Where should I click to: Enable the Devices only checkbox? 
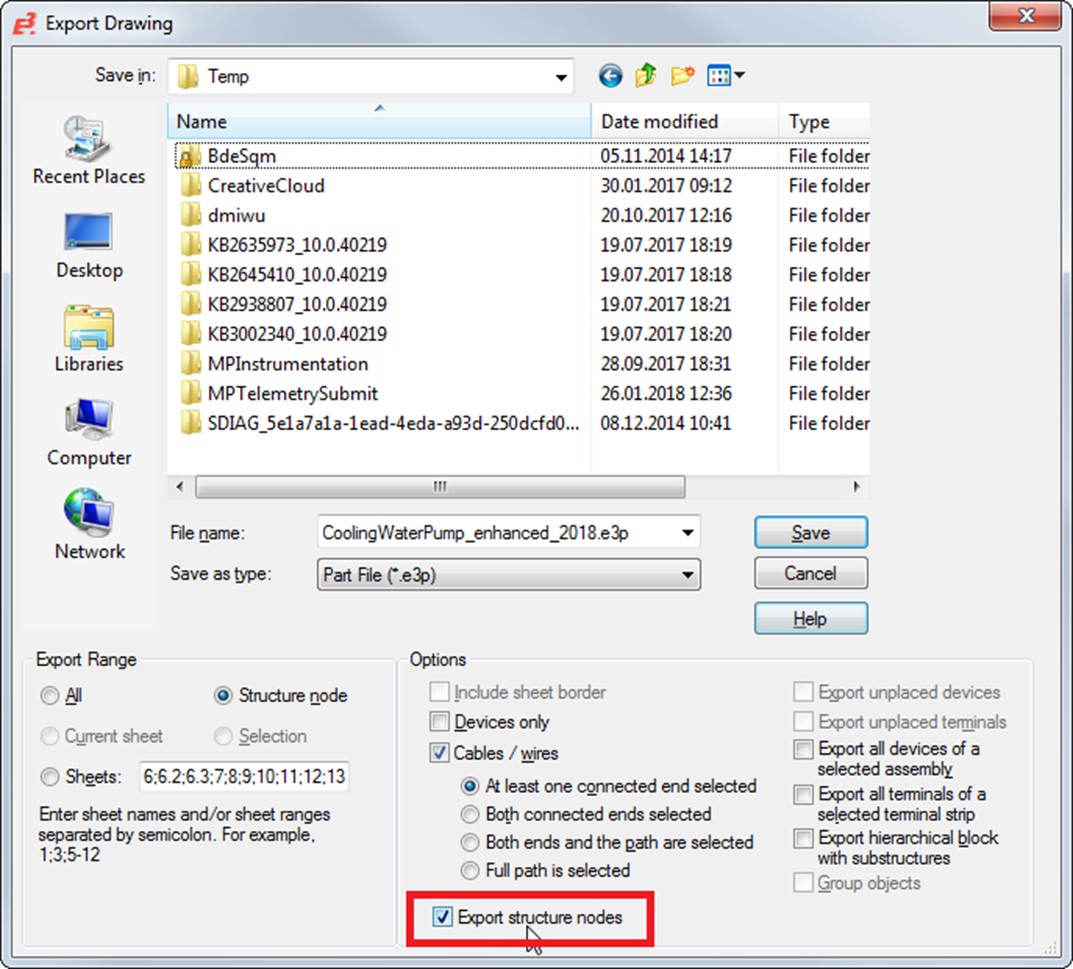(440, 722)
